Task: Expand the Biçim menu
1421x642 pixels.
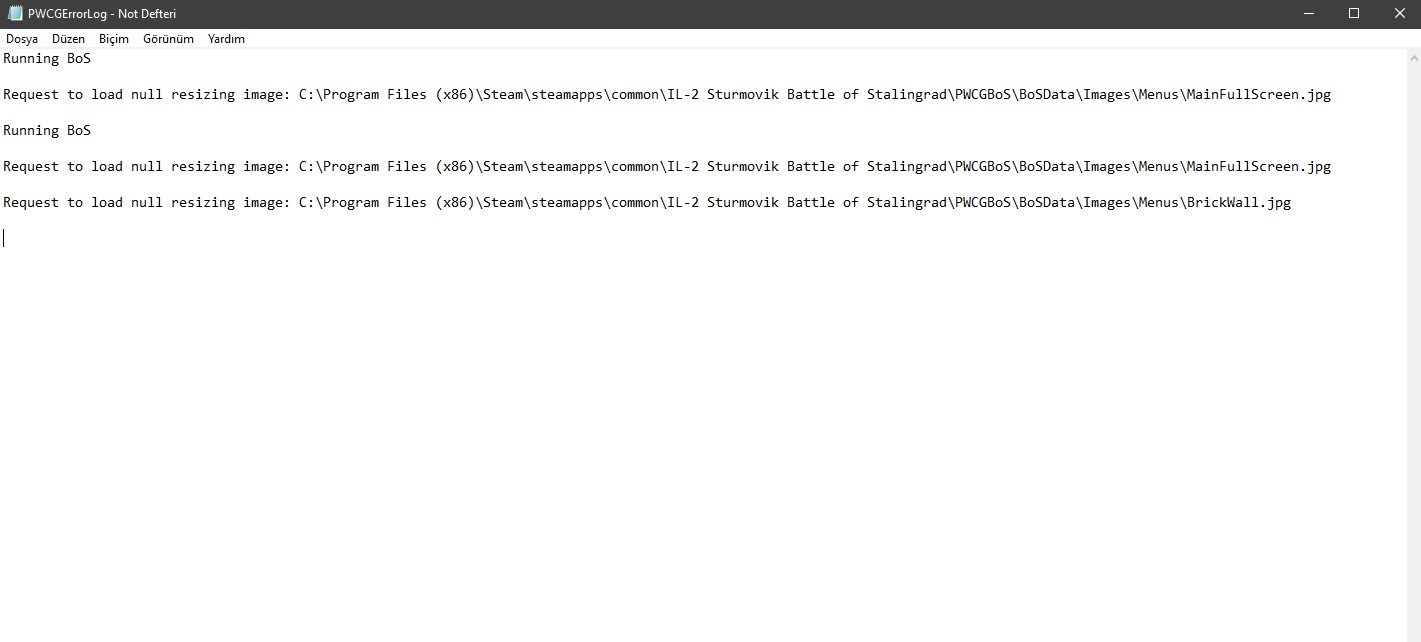Action: point(114,39)
